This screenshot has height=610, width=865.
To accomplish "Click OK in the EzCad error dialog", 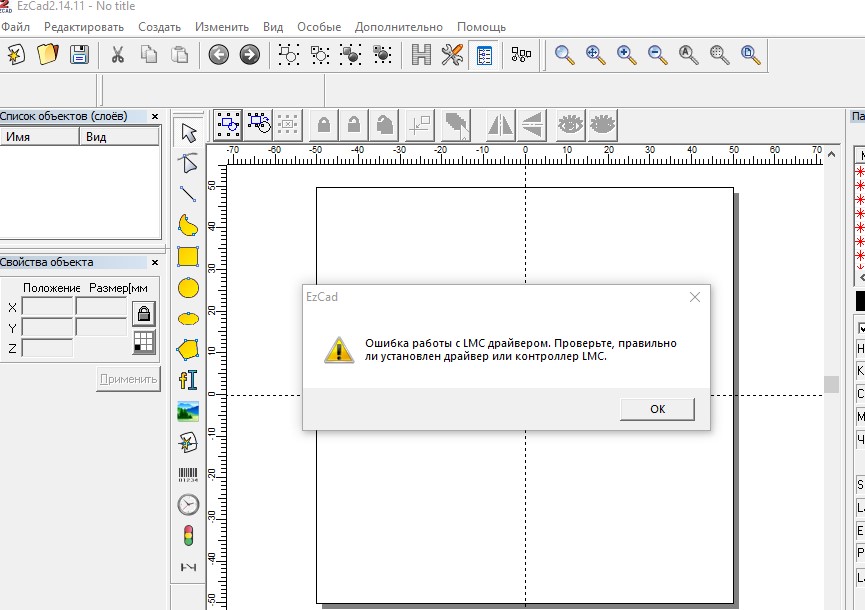I will [x=657, y=409].
